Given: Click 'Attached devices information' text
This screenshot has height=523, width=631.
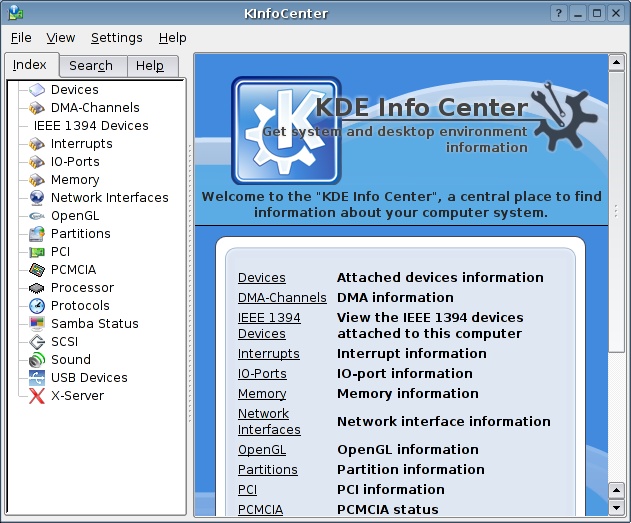Looking at the screenshot, I should (x=440, y=278).
